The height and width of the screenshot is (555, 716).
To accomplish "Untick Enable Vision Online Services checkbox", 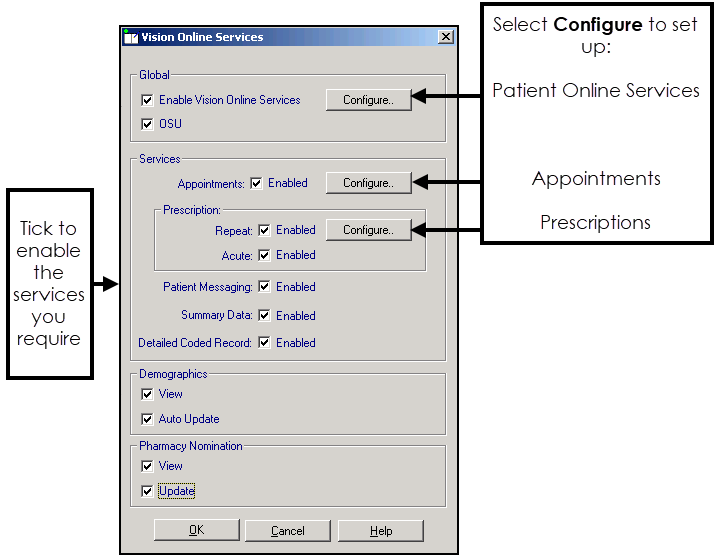I will [148, 100].
